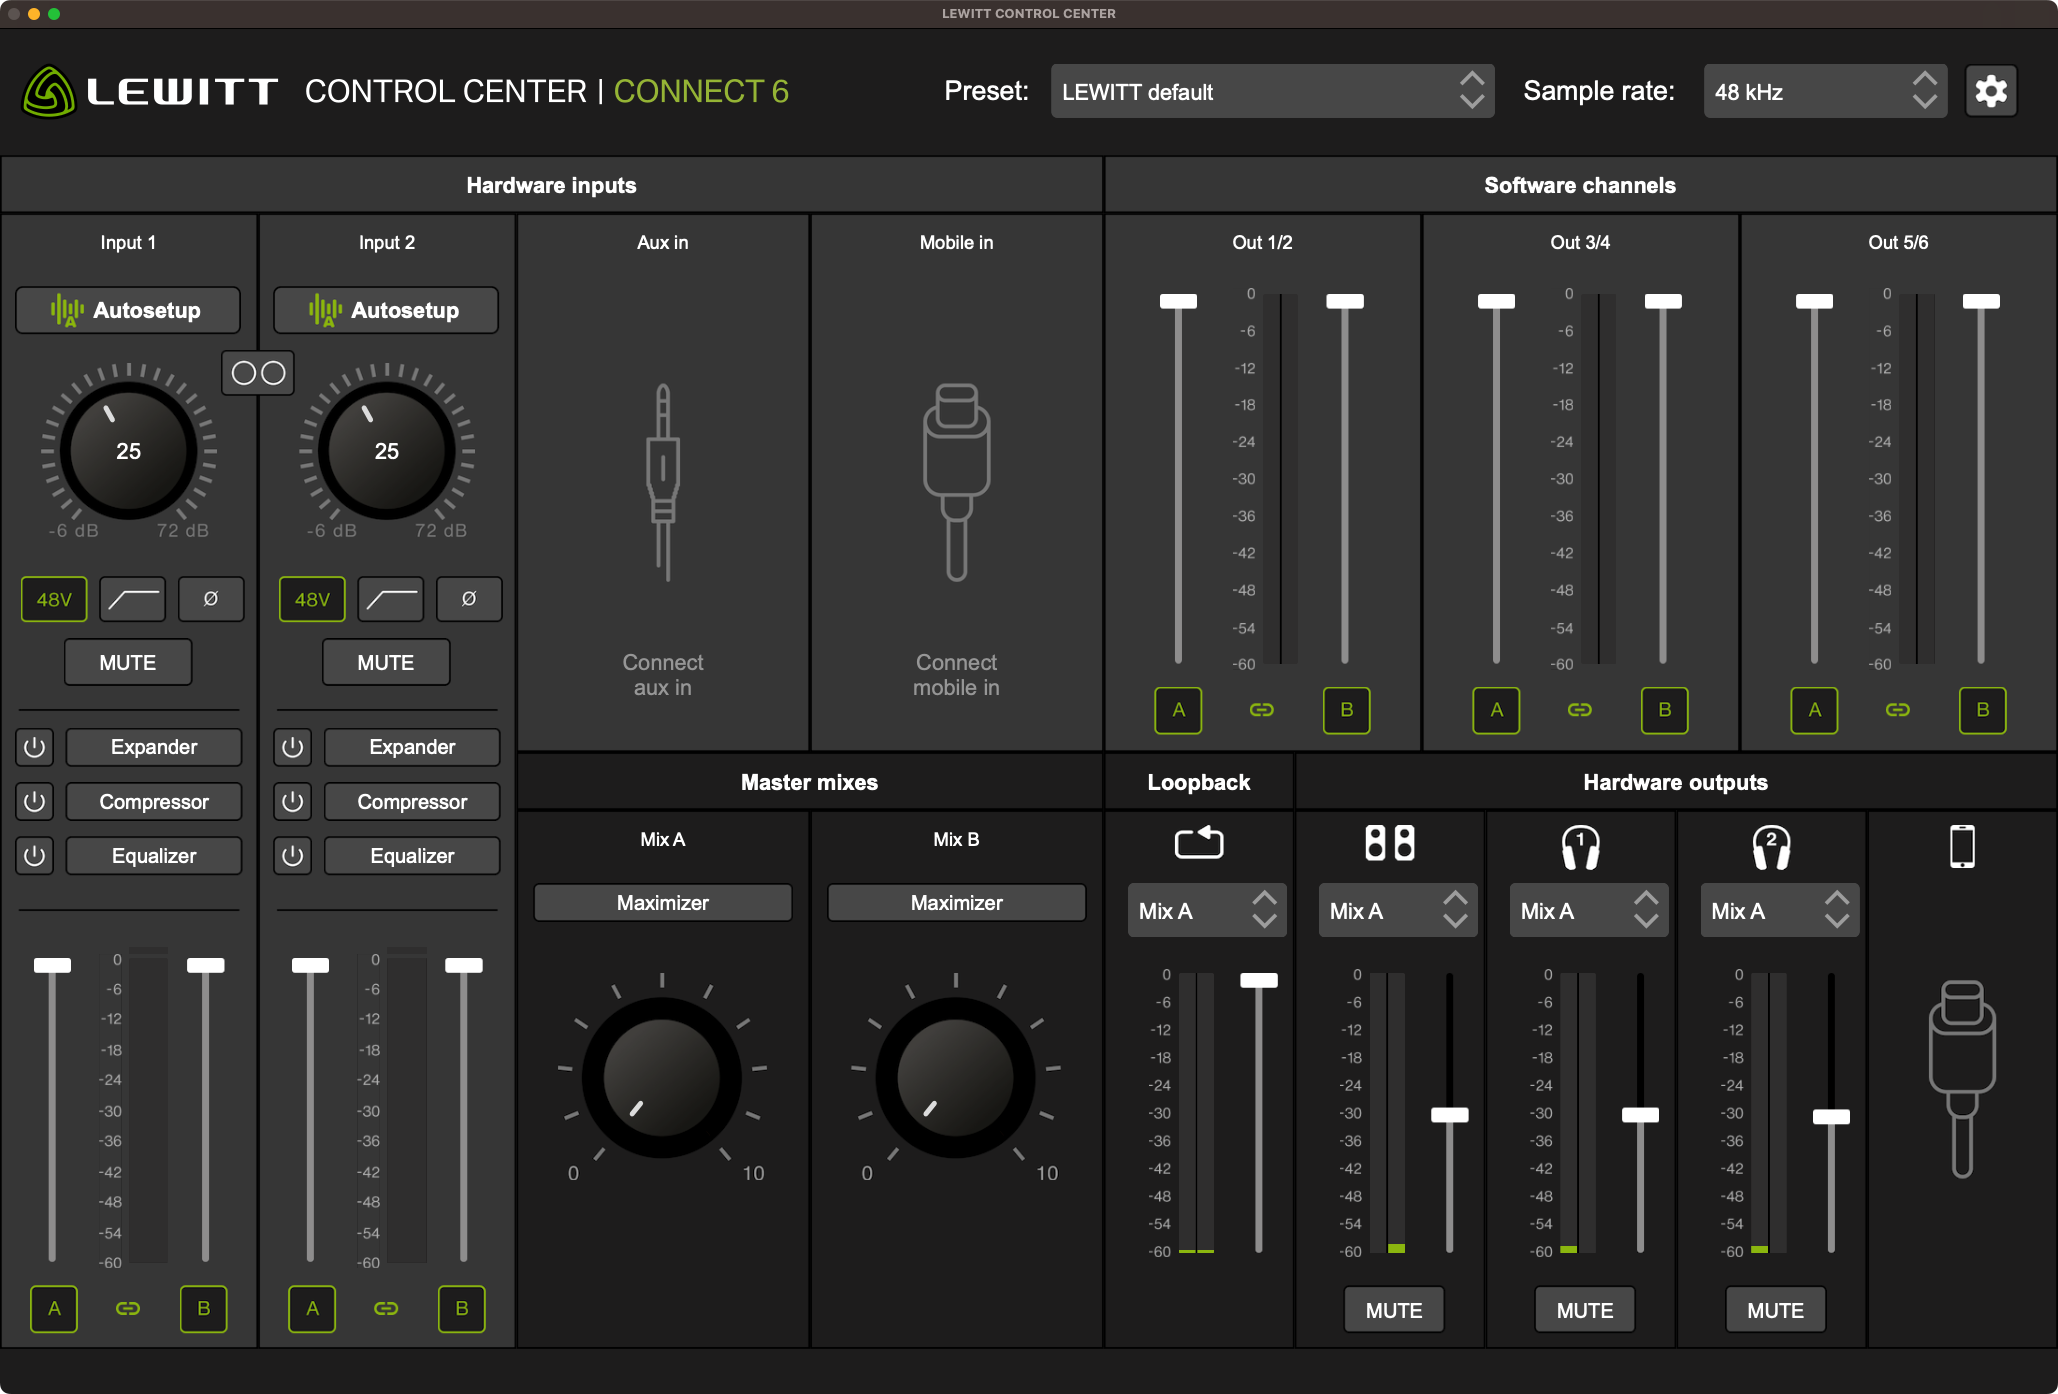Screen dimensions: 2058x1394
Task: Click the Input 2 gain knob
Action: point(386,451)
